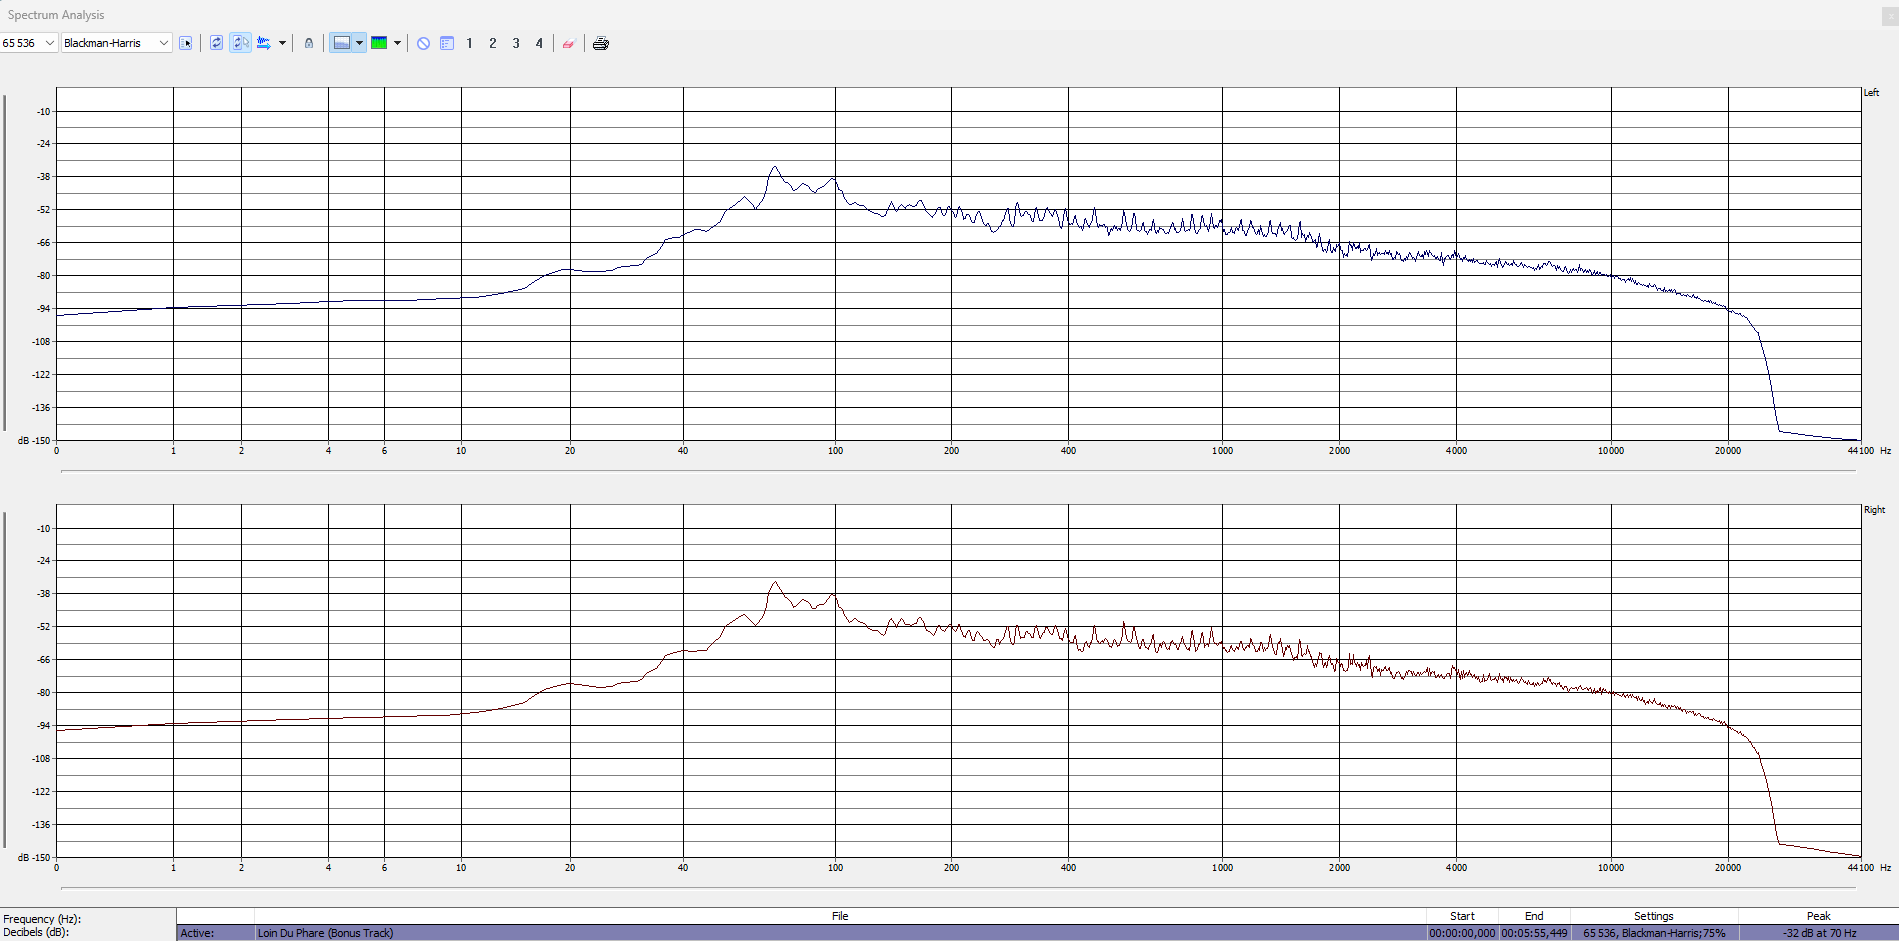Click the printer icon
The image size is (1899, 941).
click(x=600, y=43)
